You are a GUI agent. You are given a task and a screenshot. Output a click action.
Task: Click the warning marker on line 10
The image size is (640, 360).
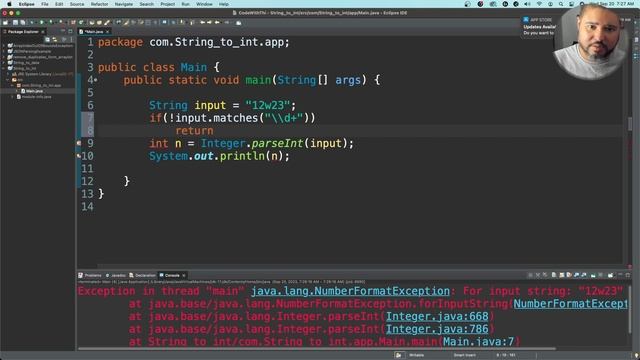click(79, 156)
